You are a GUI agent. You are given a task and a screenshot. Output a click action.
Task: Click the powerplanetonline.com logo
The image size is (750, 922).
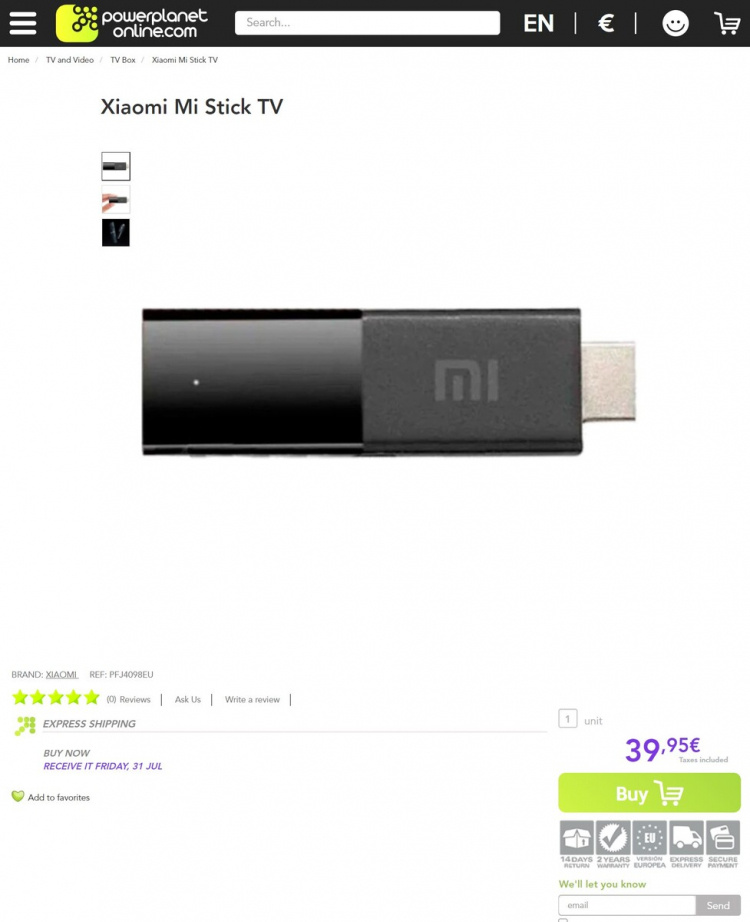(132, 24)
